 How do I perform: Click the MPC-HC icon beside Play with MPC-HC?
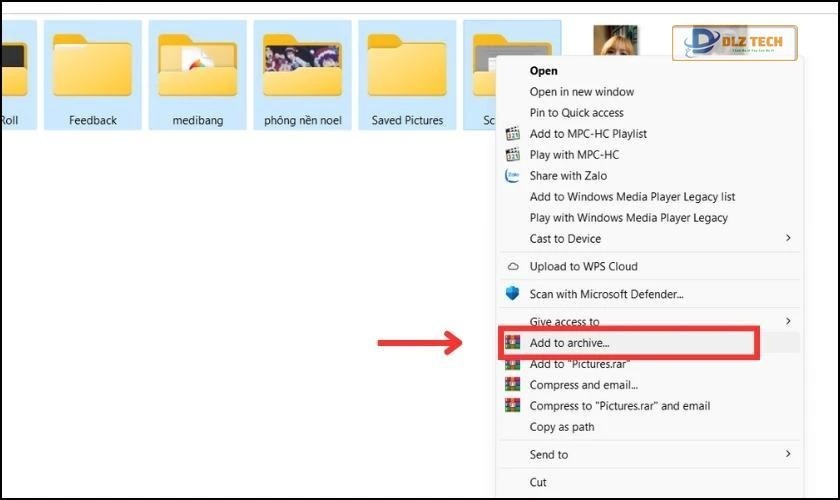tap(513, 154)
